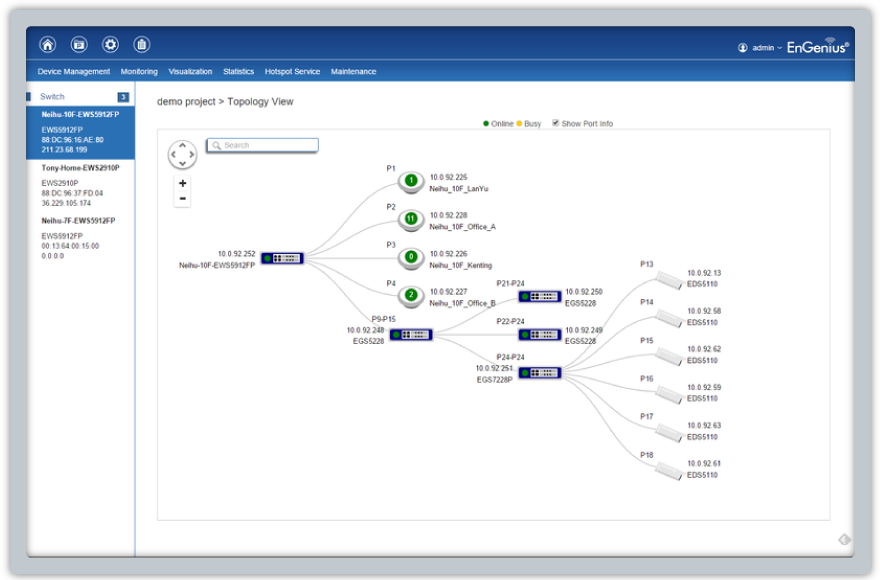Select the Neihu-10F-EWS5912FP root switch icon
This screenshot has height=580, width=880.
tap(282, 258)
